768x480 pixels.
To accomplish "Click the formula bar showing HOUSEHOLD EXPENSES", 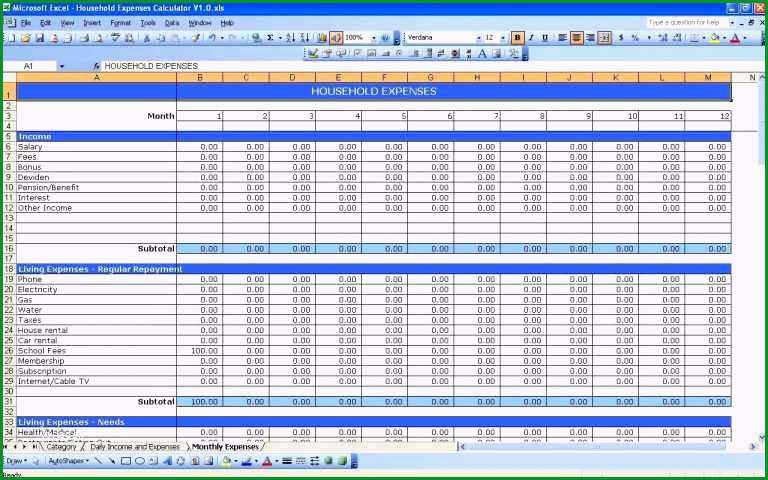I will coord(431,66).
